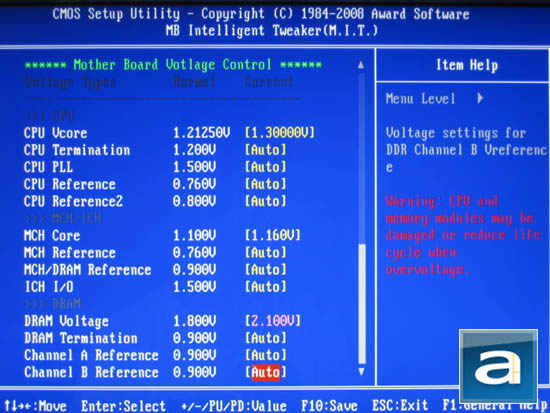Click the F10:Save hint
The image size is (550, 413).
click(329, 406)
